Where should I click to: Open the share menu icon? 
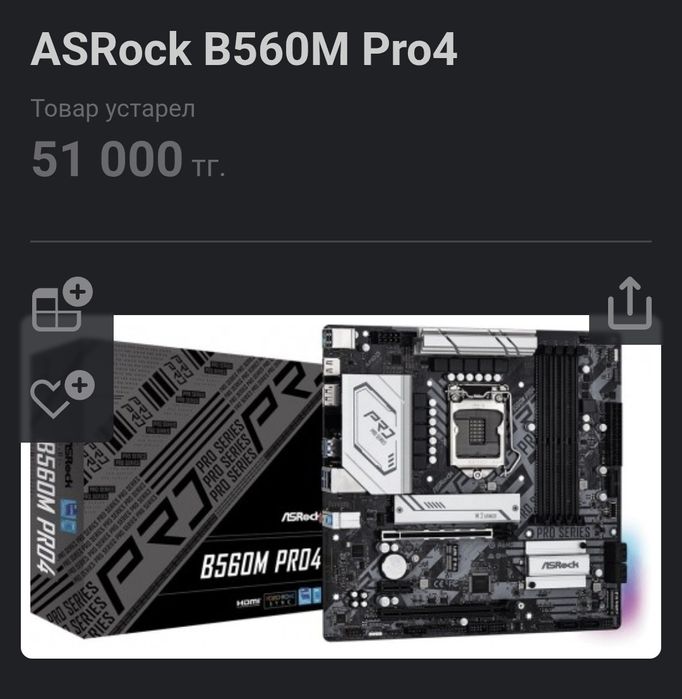(x=630, y=303)
